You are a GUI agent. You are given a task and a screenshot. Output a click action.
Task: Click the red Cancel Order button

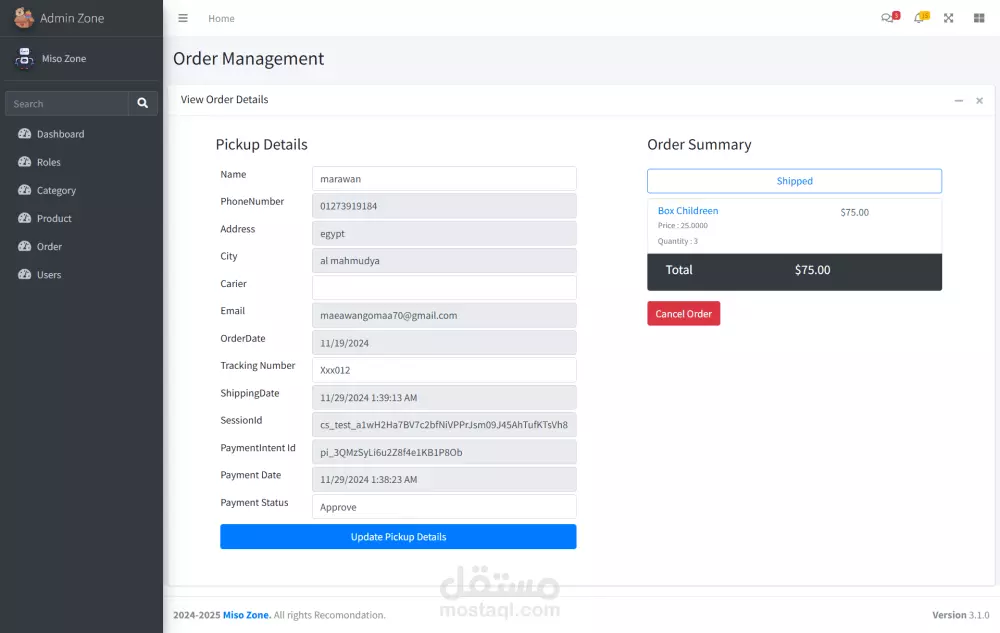(683, 314)
